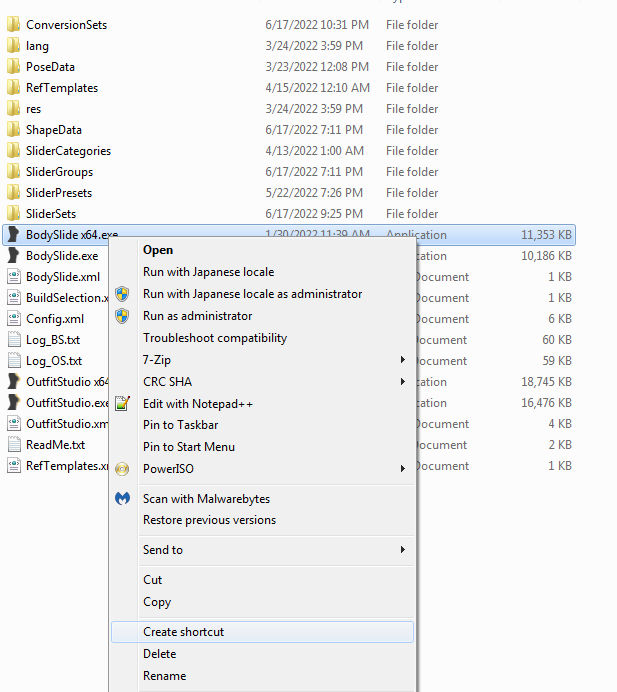
Task: Click the BuildSelection.xml file icon
Action: (14, 297)
